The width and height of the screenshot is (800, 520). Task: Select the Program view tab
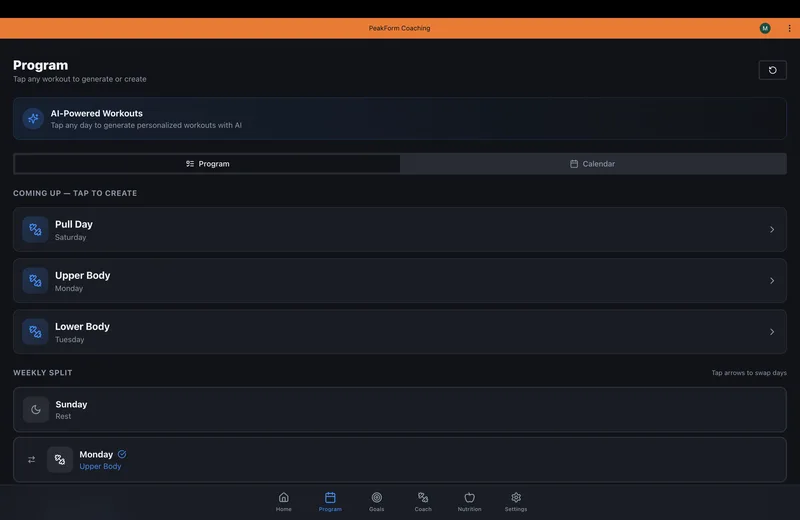(x=208, y=164)
